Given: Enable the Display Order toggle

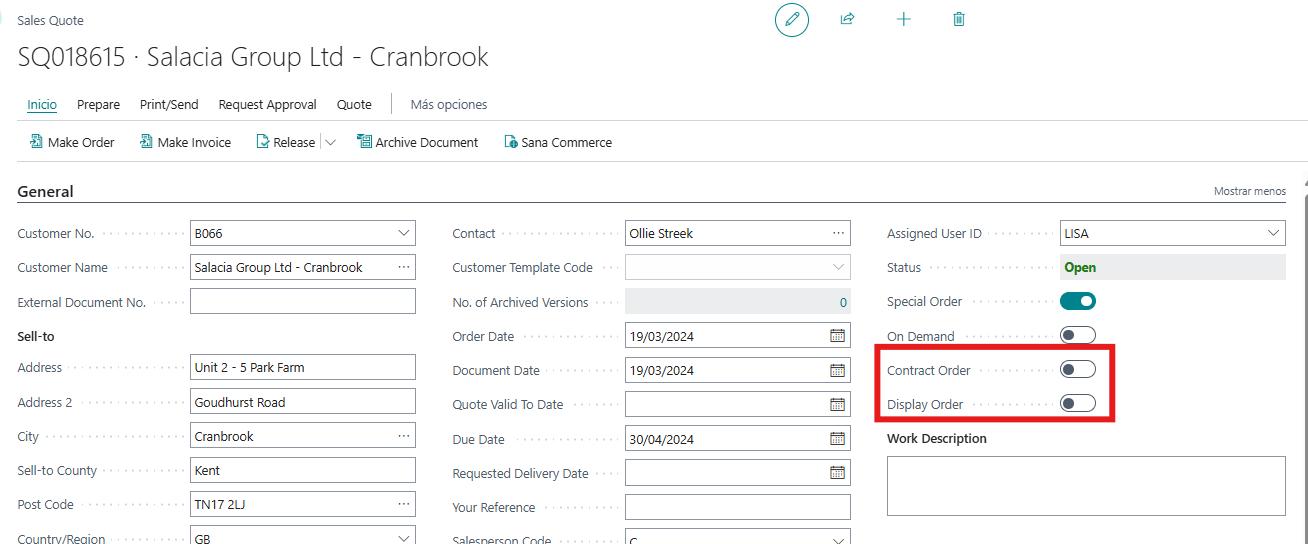Looking at the screenshot, I should point(1078,404).
